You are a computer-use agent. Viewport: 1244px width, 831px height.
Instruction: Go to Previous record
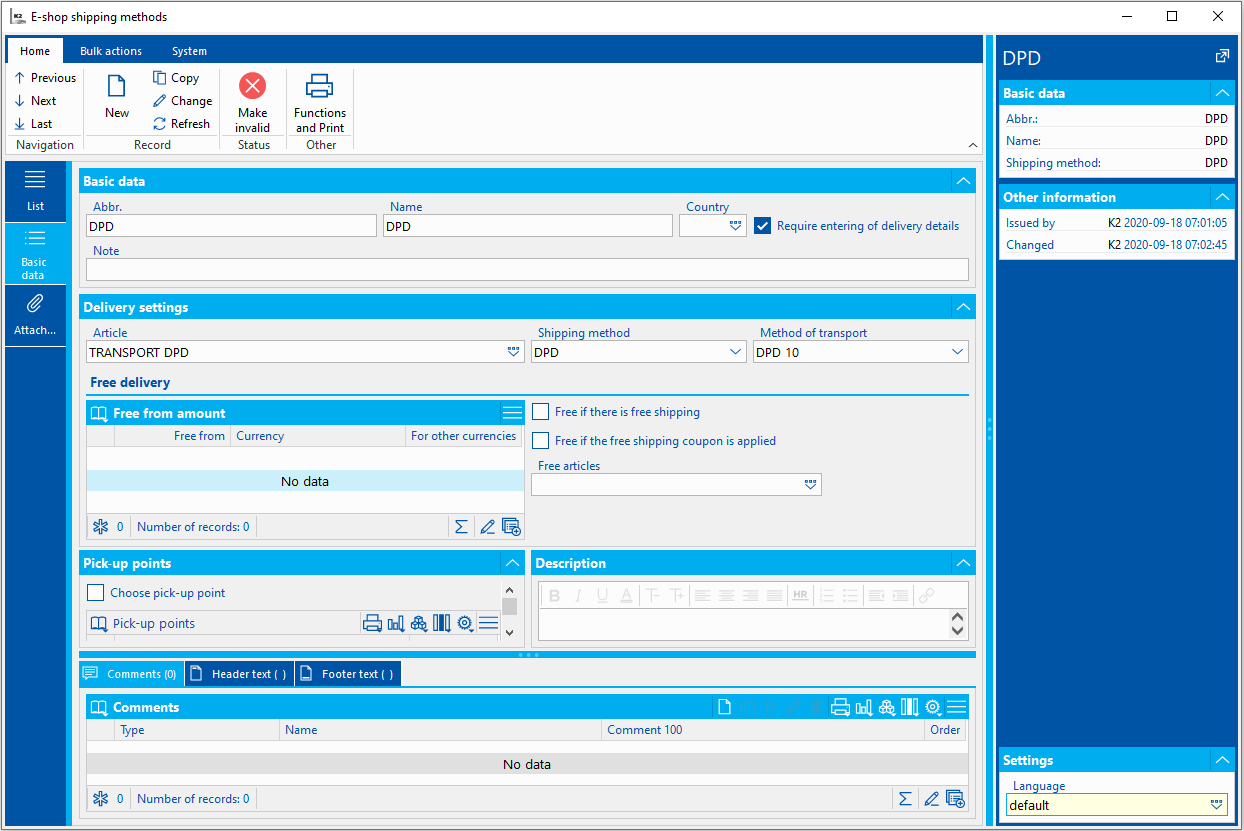(x=45, y=78)
